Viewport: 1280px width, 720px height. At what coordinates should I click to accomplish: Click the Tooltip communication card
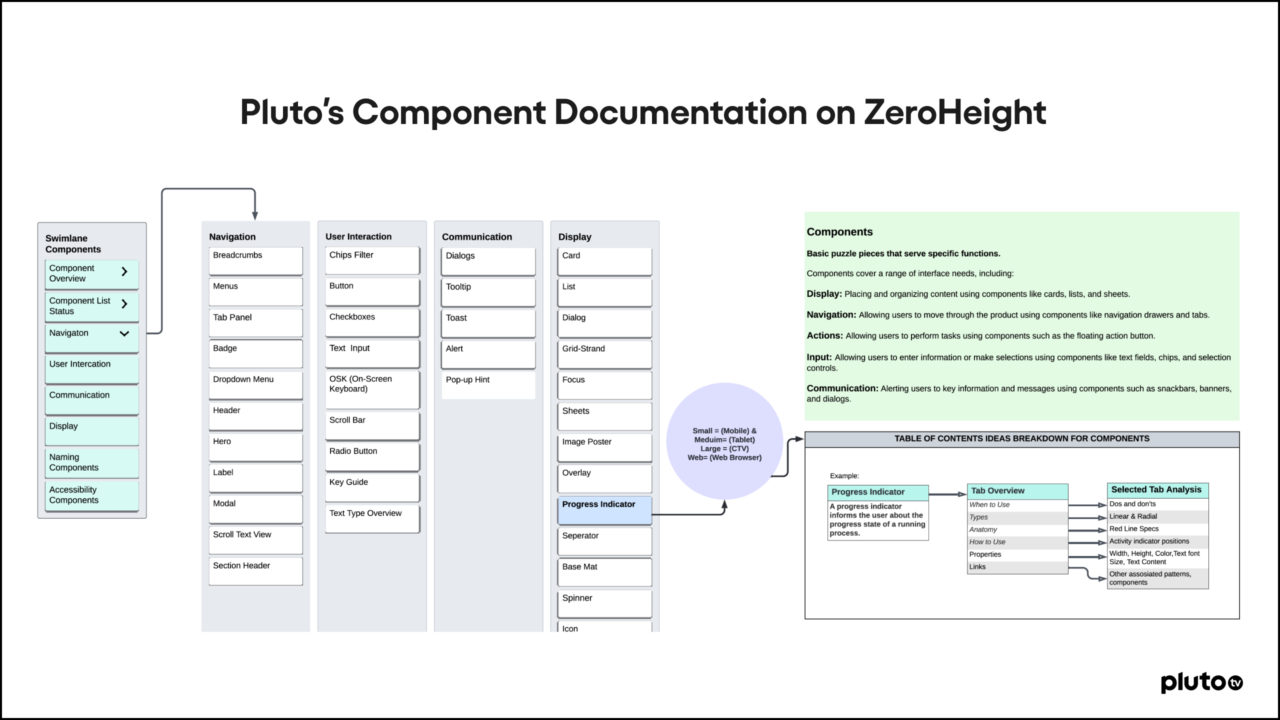click(x=488, y=291)
